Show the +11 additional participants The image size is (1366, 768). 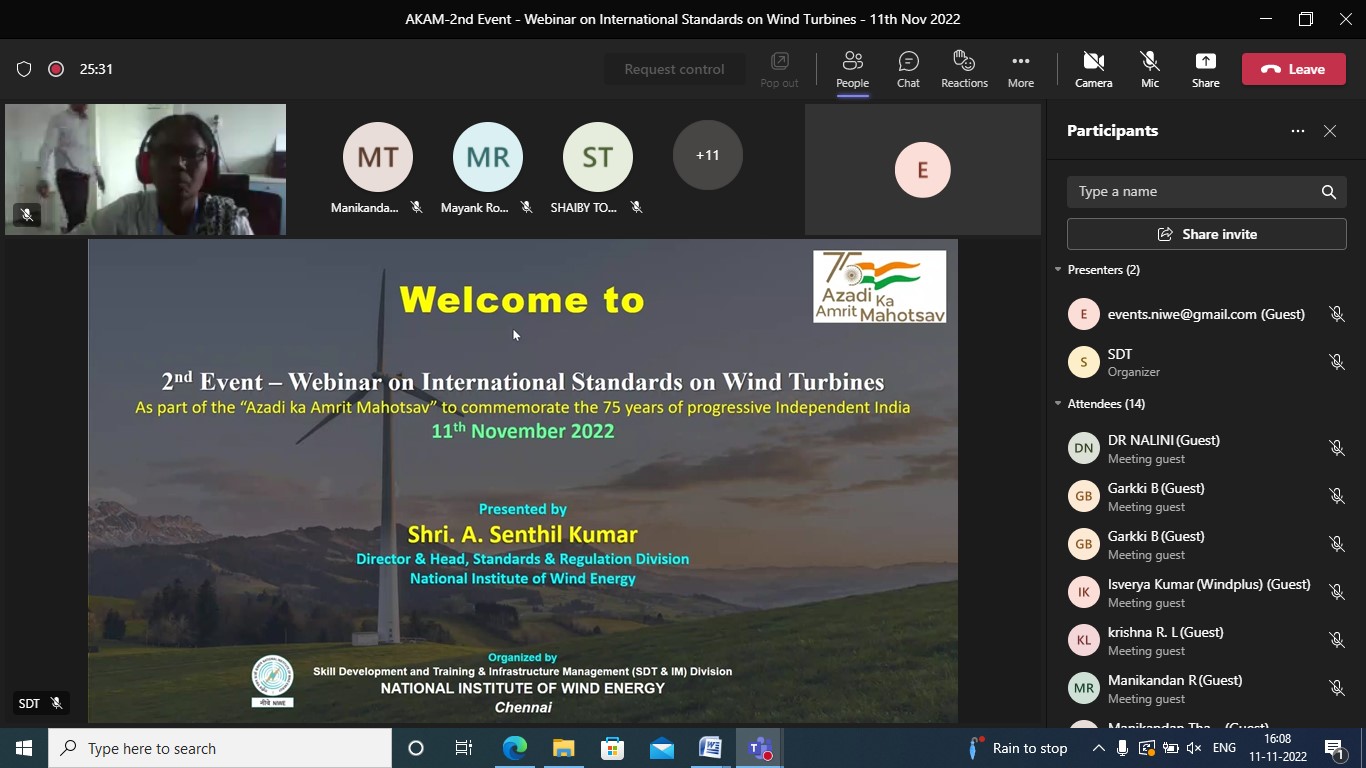pos(707,155)
